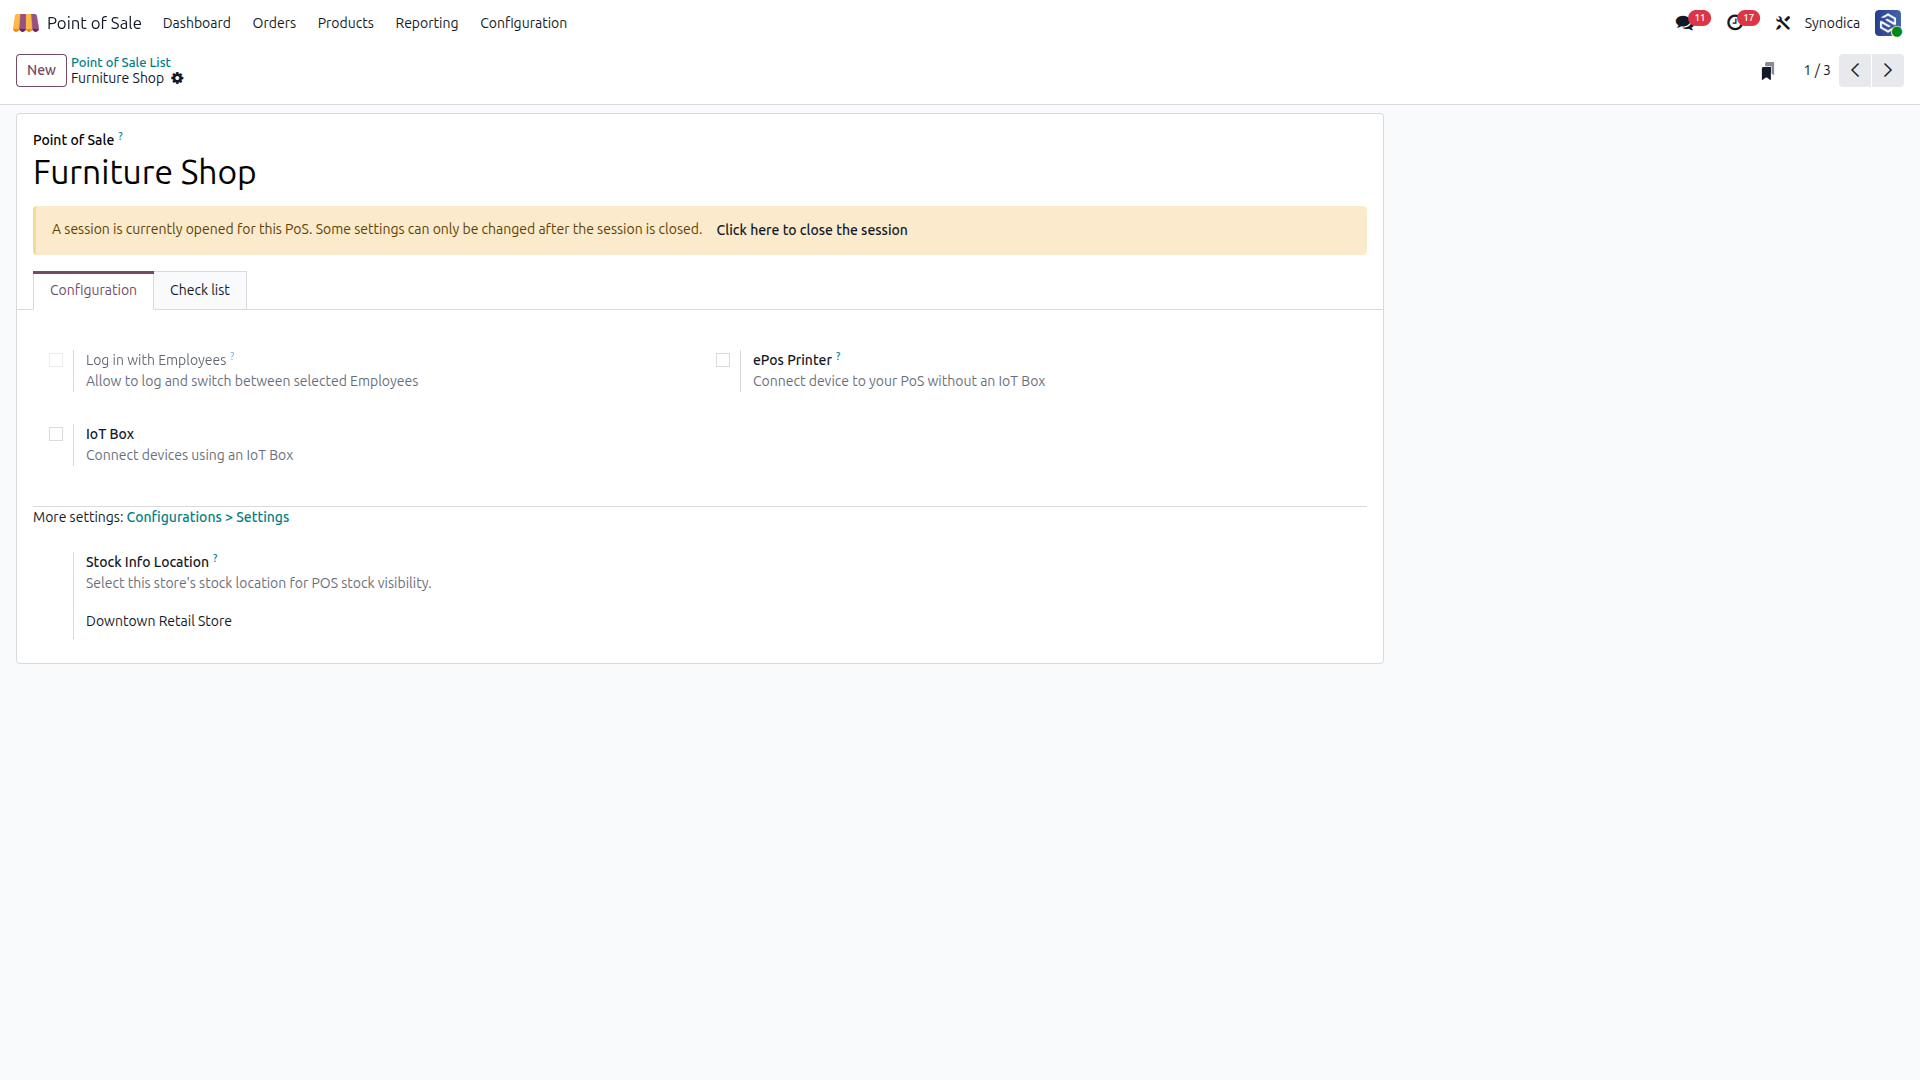The image size is (1920, 1080).
Task: Open the Reporting menu
Action: (427, 23)
